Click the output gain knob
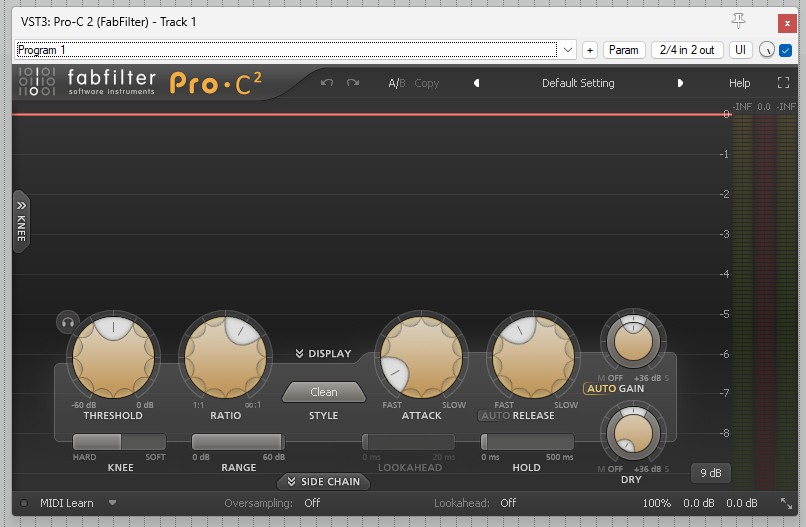The height and width of the screenshot is (527, 806). click(x=633, y=341)
